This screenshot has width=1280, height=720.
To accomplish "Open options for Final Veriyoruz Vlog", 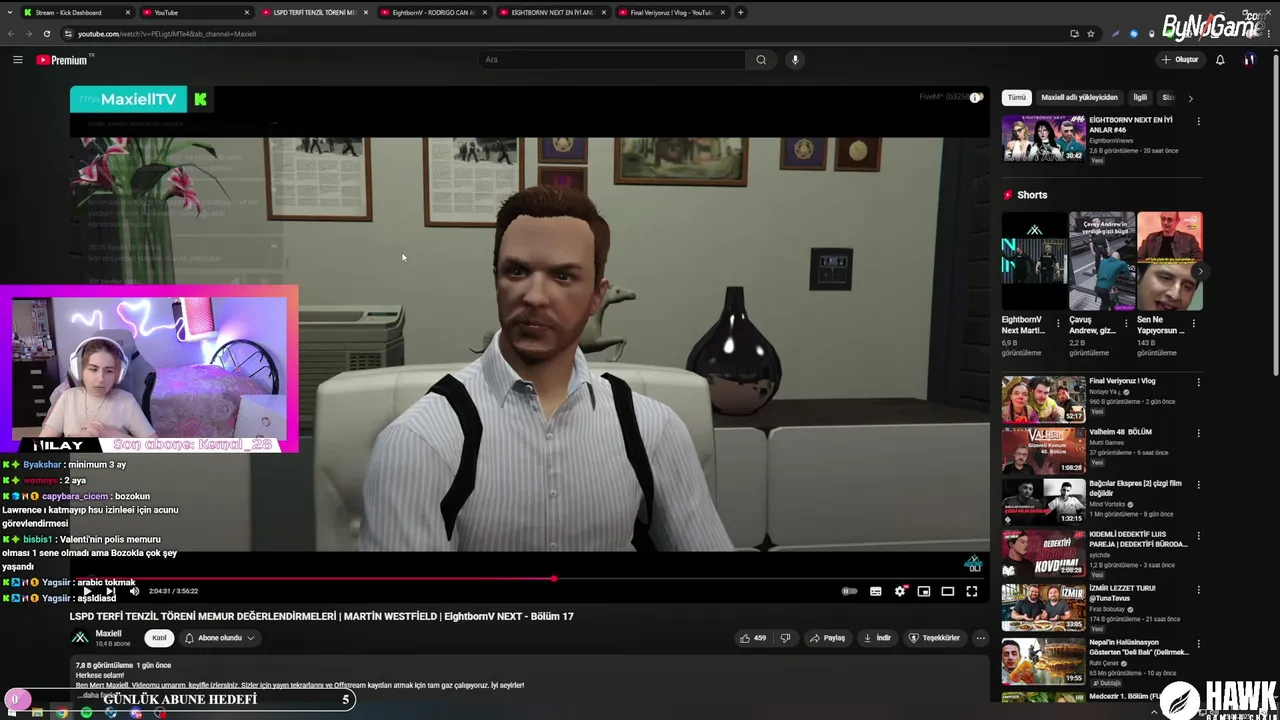I will [1198, 382].
